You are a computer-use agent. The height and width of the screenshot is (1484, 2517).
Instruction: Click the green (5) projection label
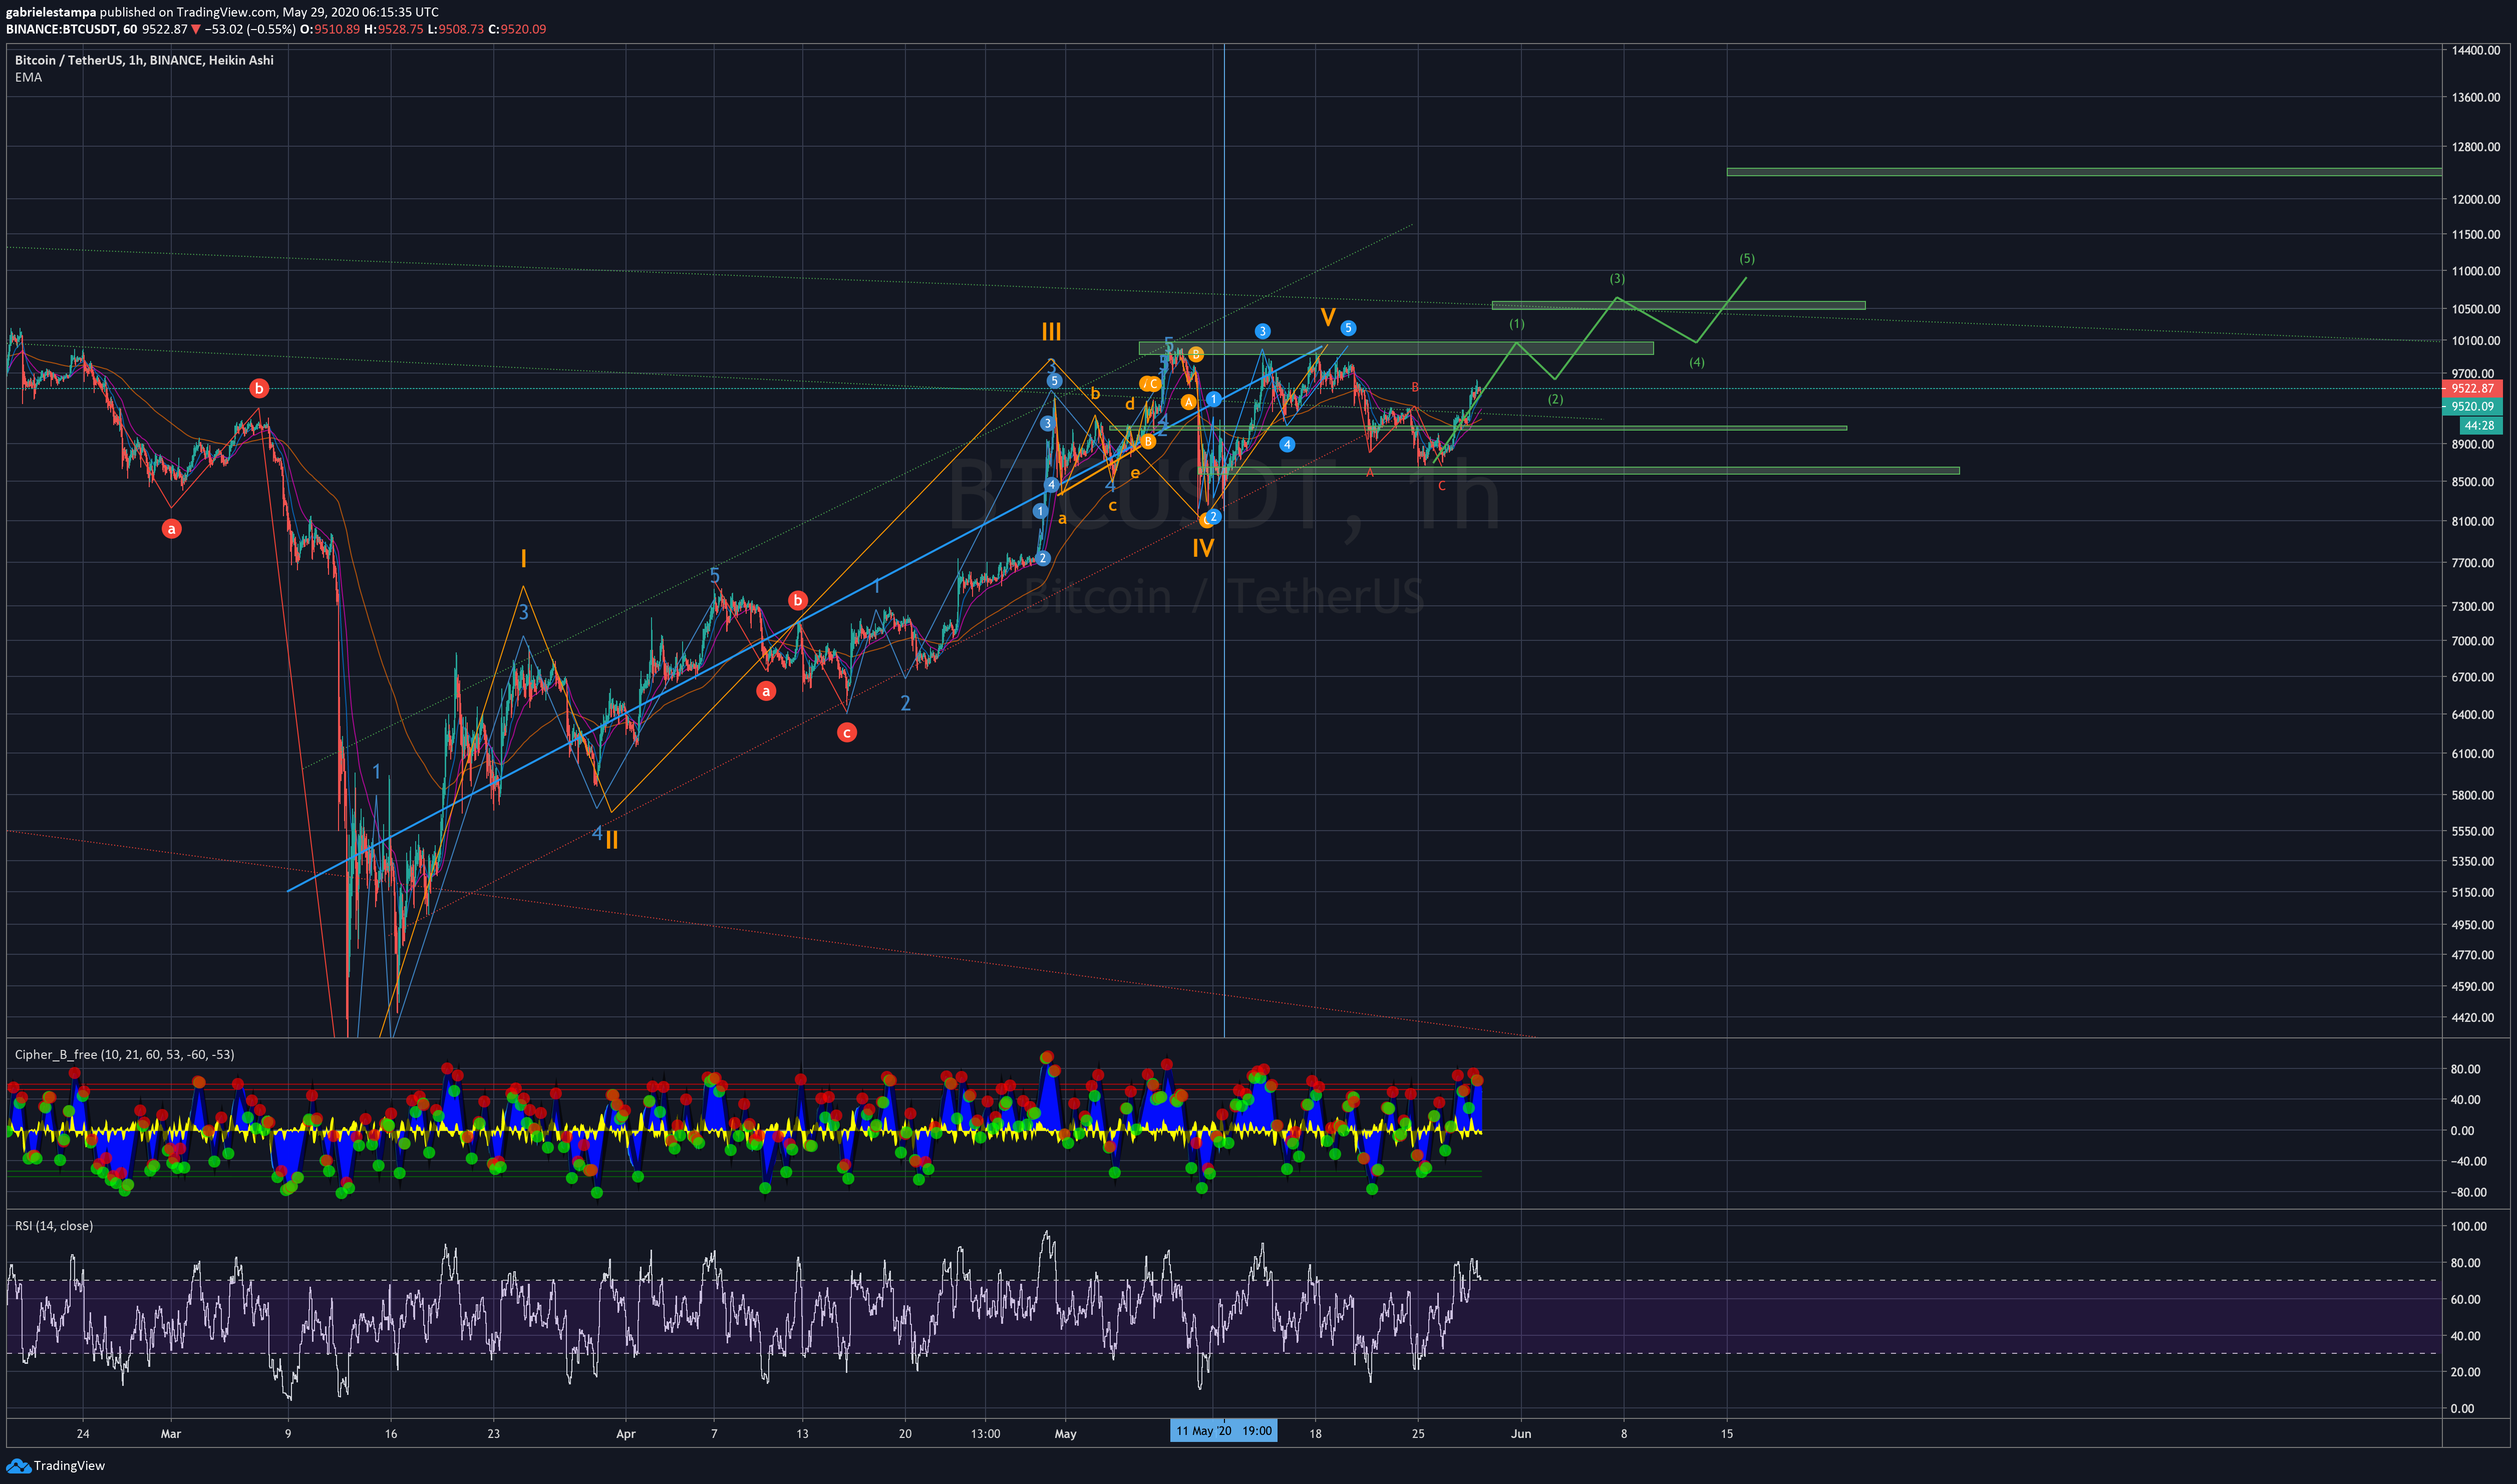coord(1747,258)
